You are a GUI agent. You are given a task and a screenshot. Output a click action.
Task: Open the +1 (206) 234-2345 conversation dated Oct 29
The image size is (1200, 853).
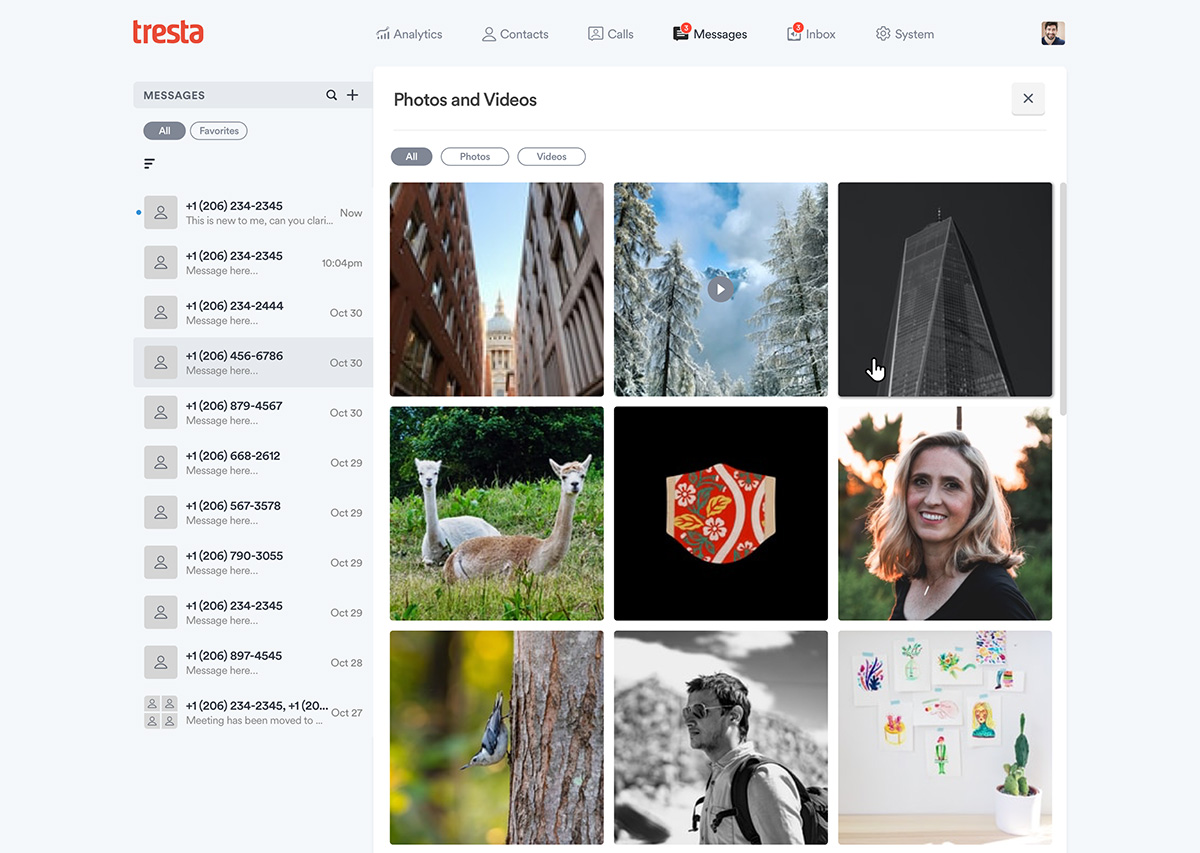click(253, 612)
